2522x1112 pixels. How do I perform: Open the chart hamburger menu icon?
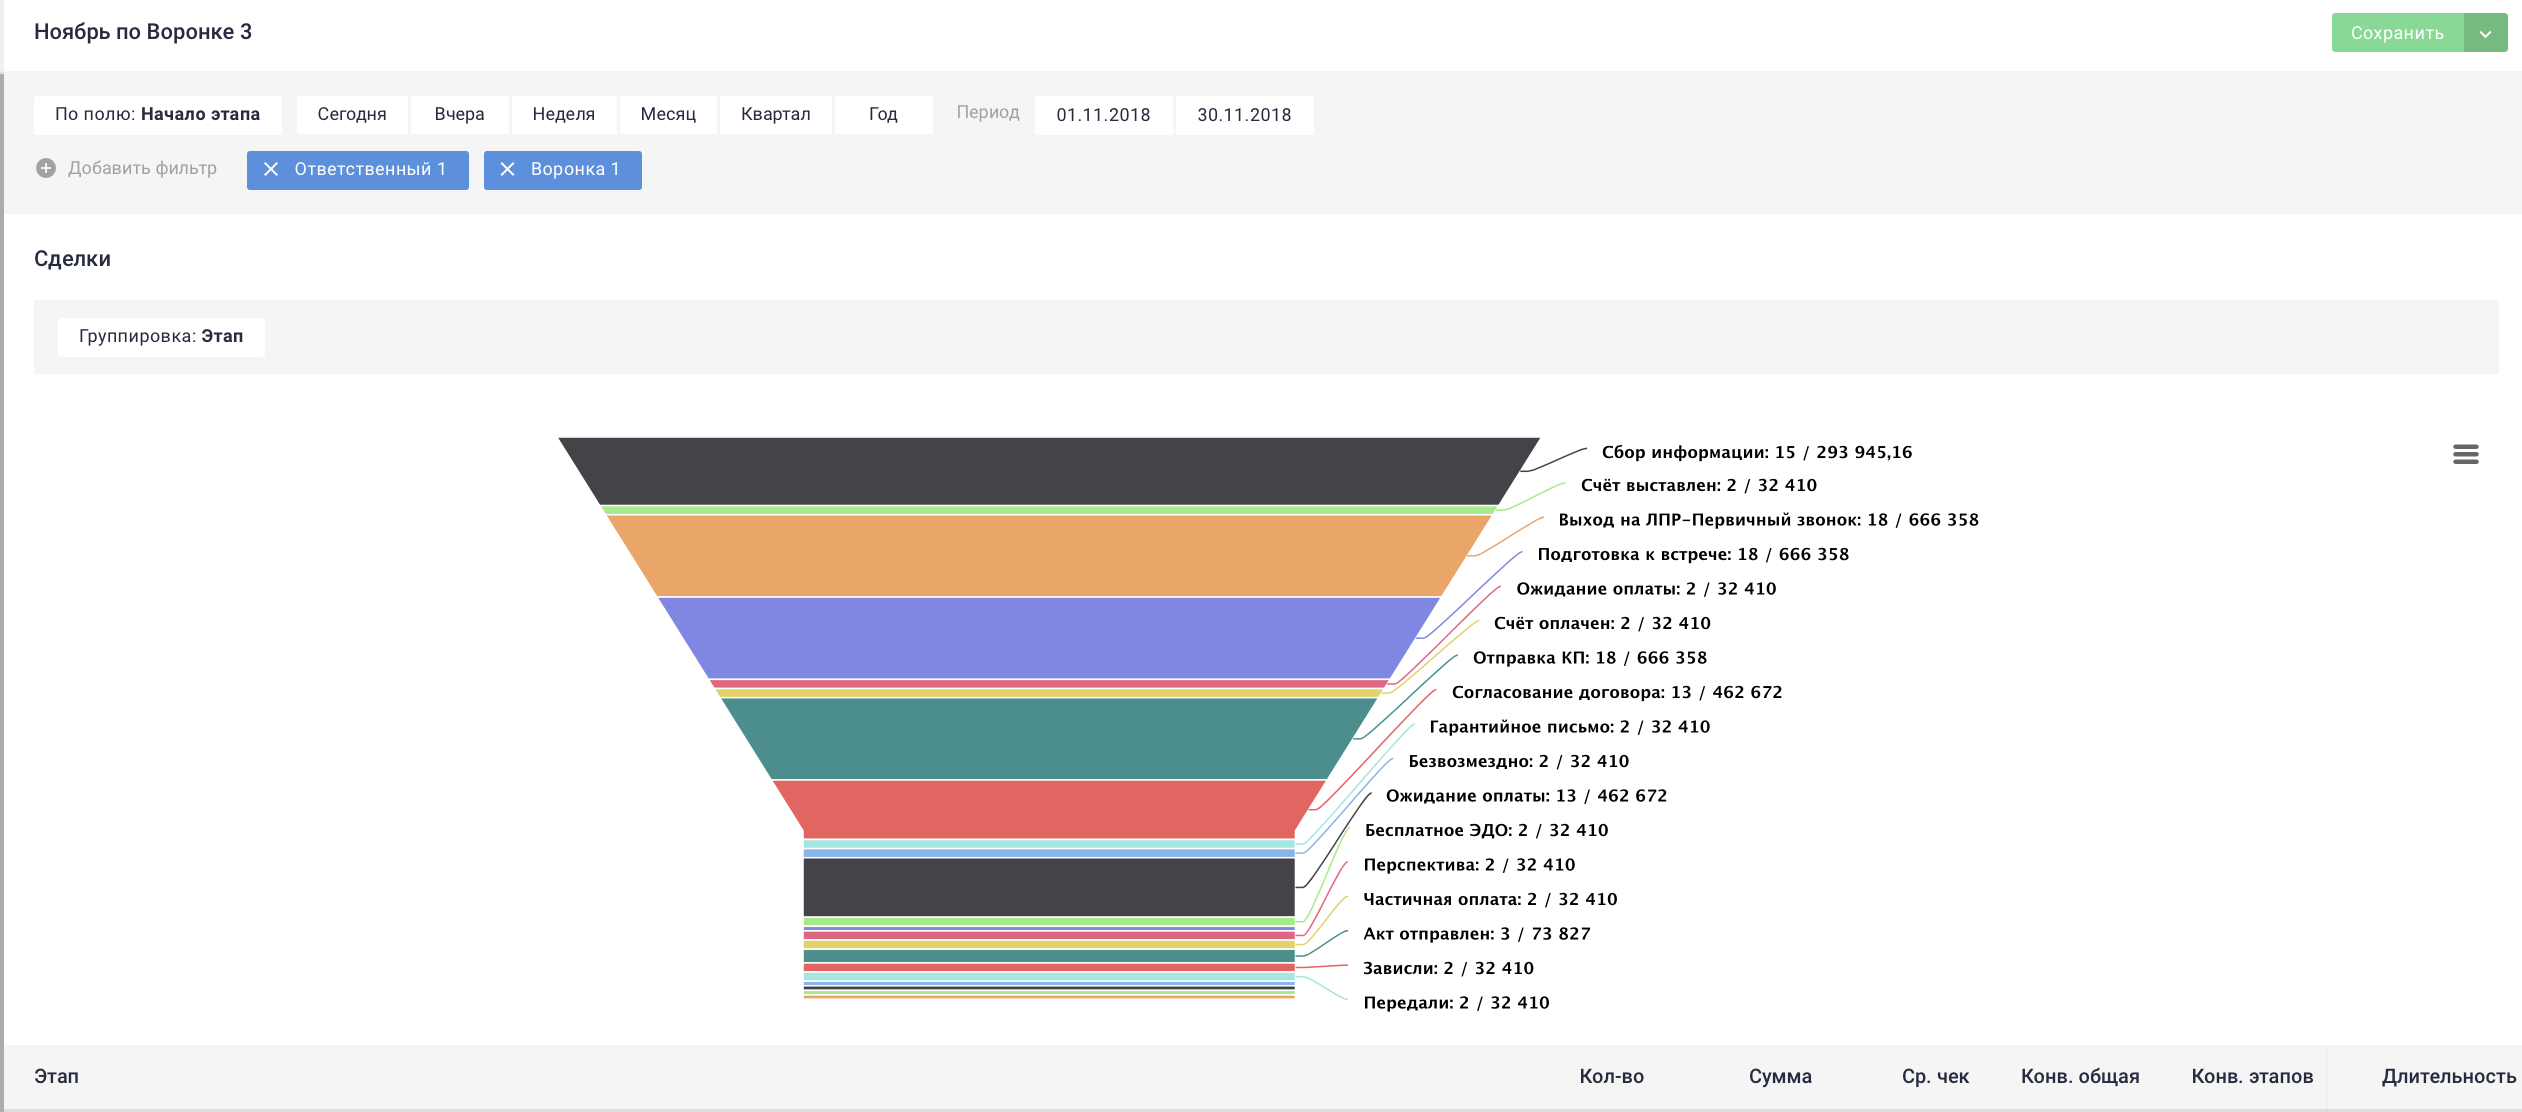click(2465, 455)
